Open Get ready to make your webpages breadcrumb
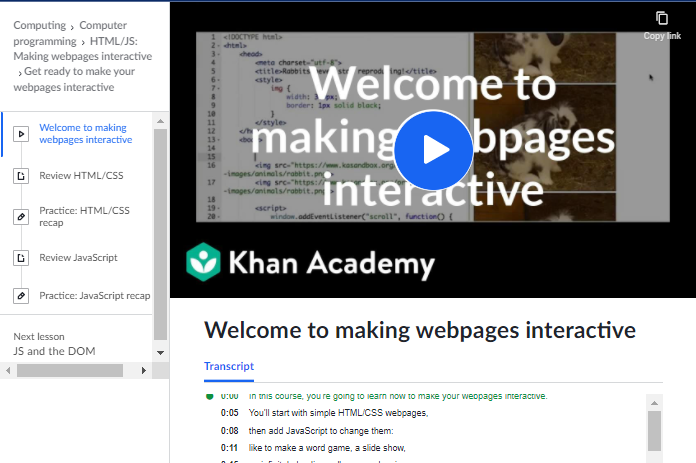 tap(74, 79)
